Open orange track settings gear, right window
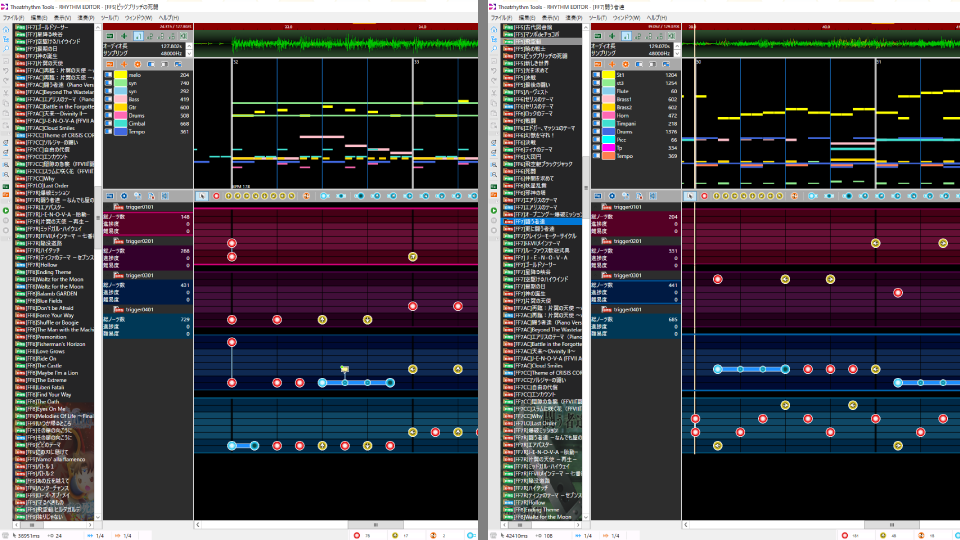The width and height of the screenshot is (960, 540). [x=625, y=64]
